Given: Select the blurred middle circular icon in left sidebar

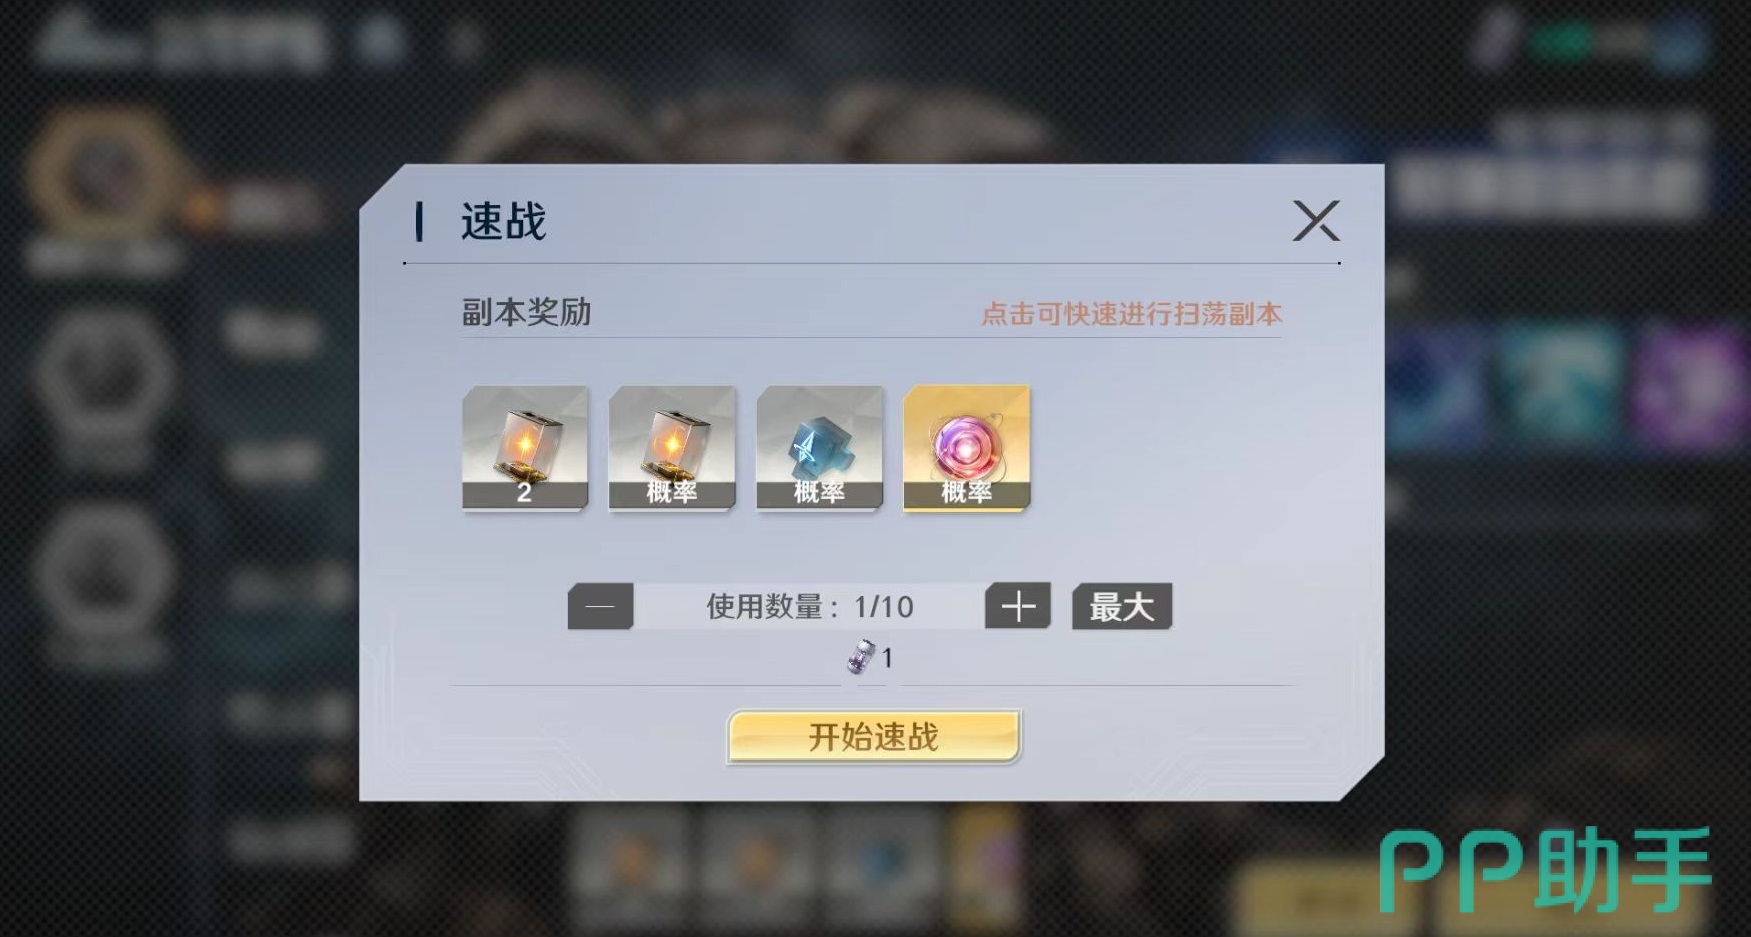Looking at the screenshot, I should coord(104,385).
